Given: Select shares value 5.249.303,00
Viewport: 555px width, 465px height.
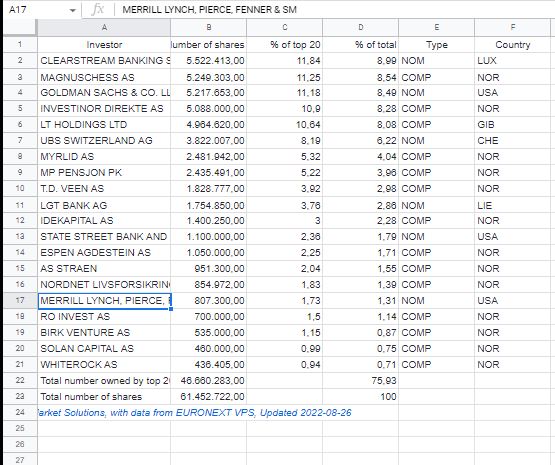Looking at the screenshot, I should point(208,77).
